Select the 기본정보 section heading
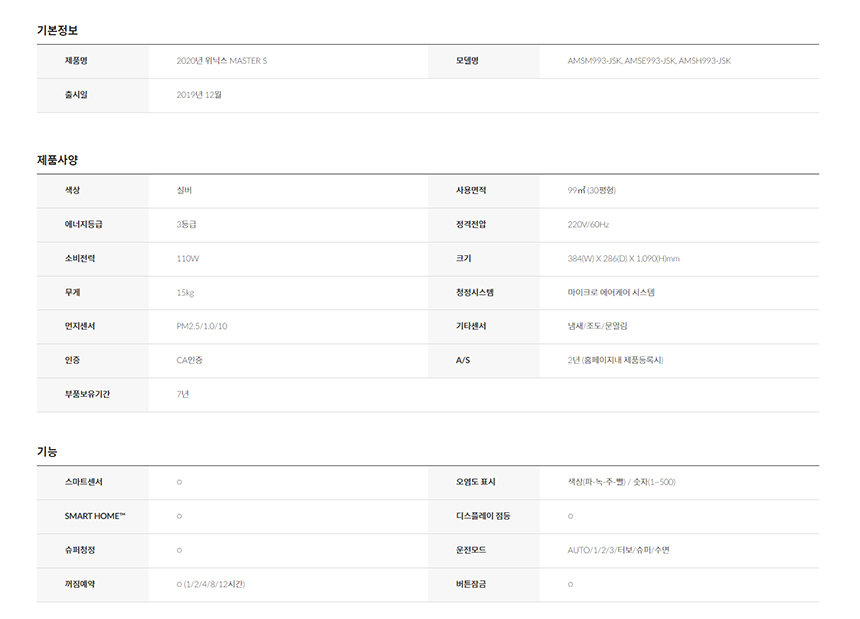Viewport: 860px width, 619px height. click(x=57, y=30)
